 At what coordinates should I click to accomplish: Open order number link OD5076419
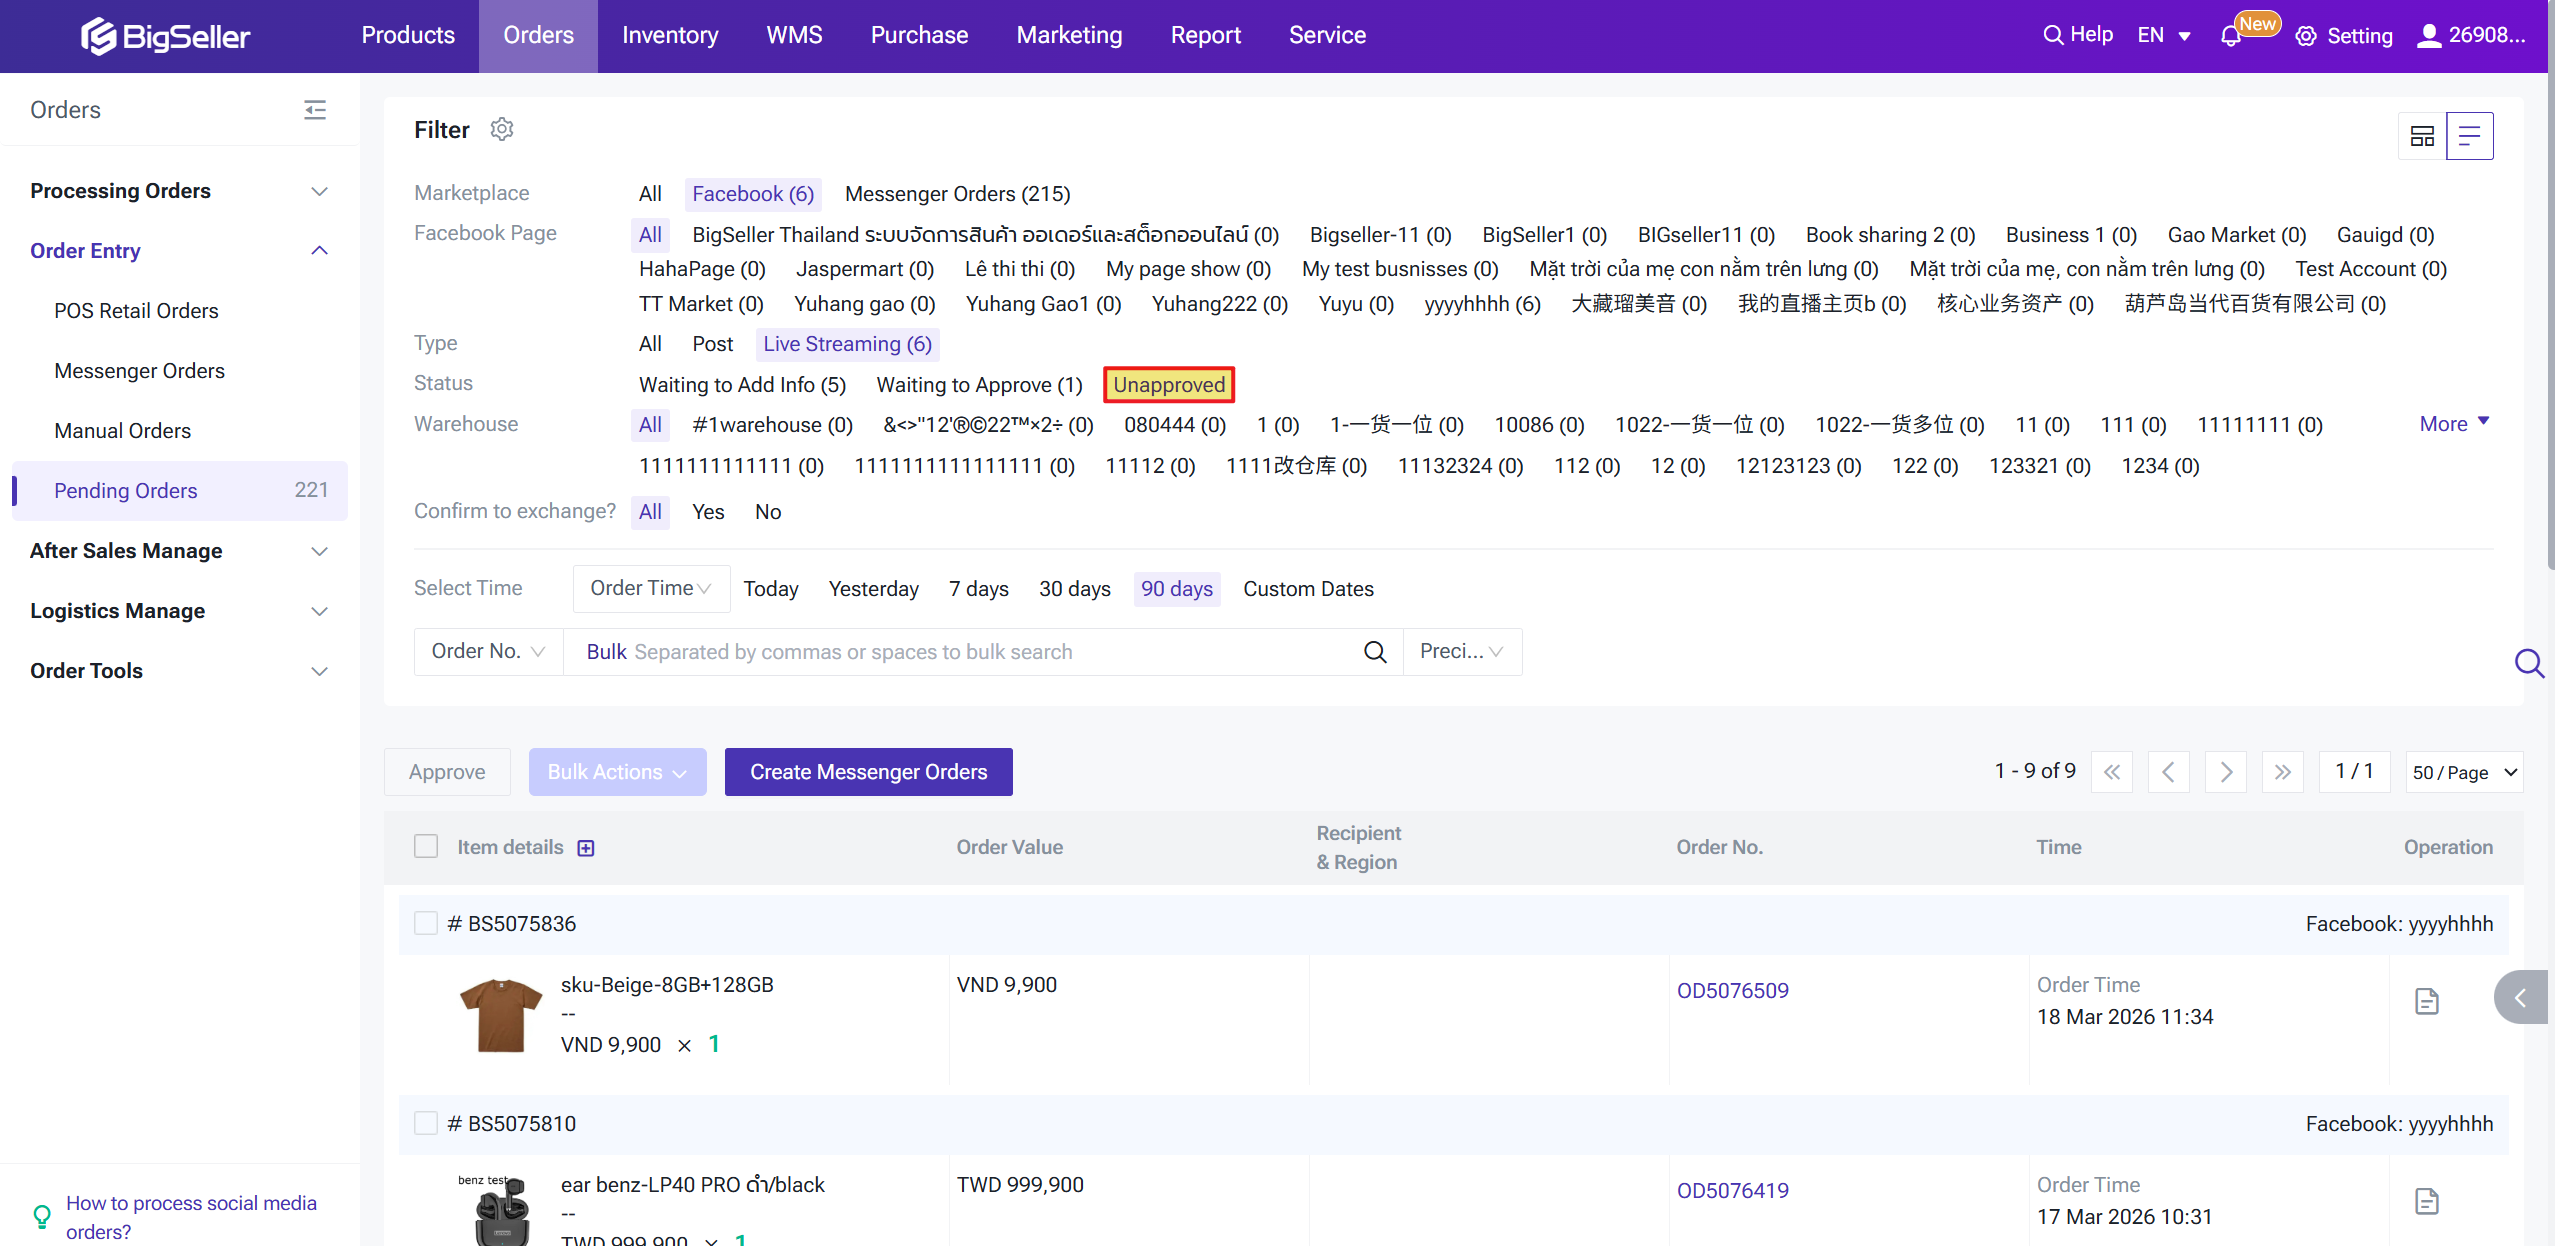(1732, 1190)
